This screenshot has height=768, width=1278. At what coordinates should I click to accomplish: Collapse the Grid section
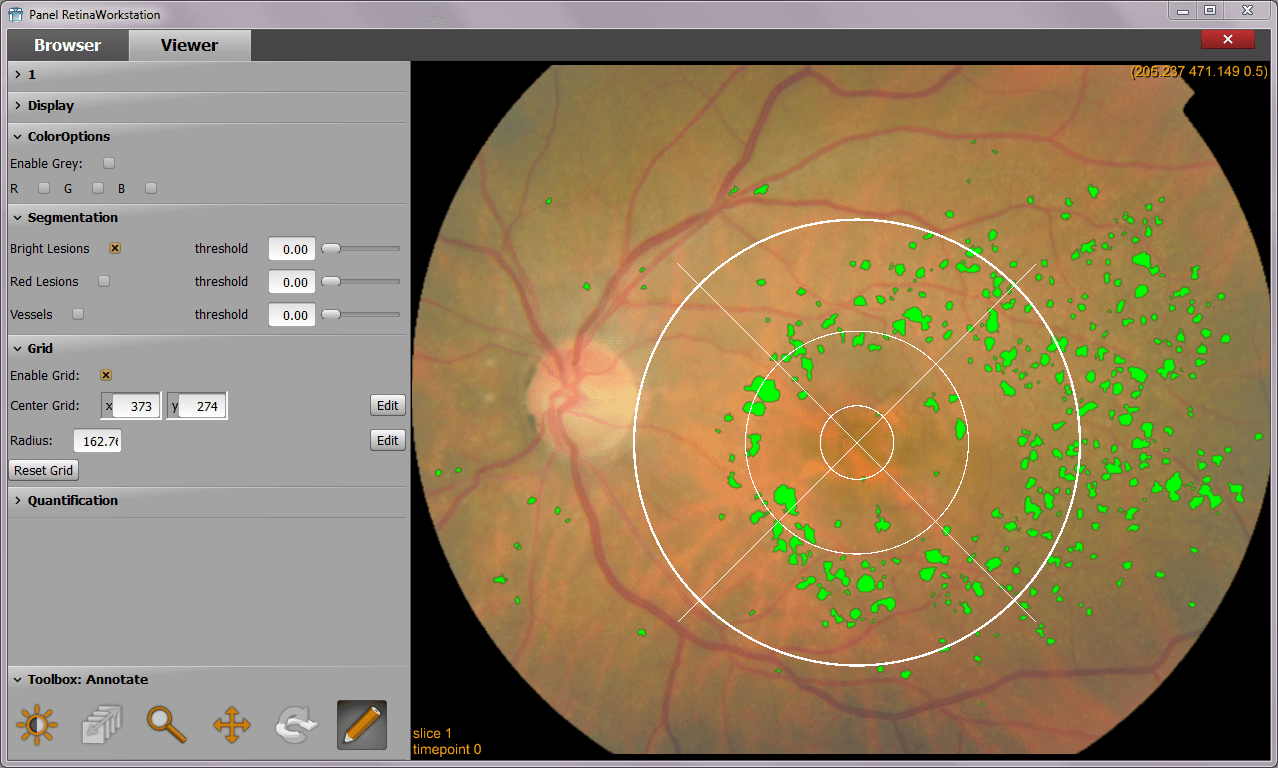coord(207,349)
